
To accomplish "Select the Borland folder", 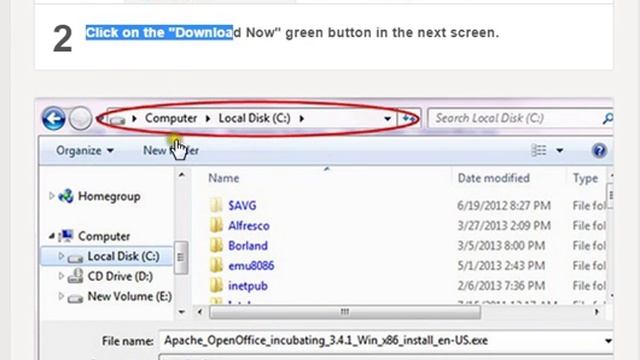I will click(x=248, y=246).
